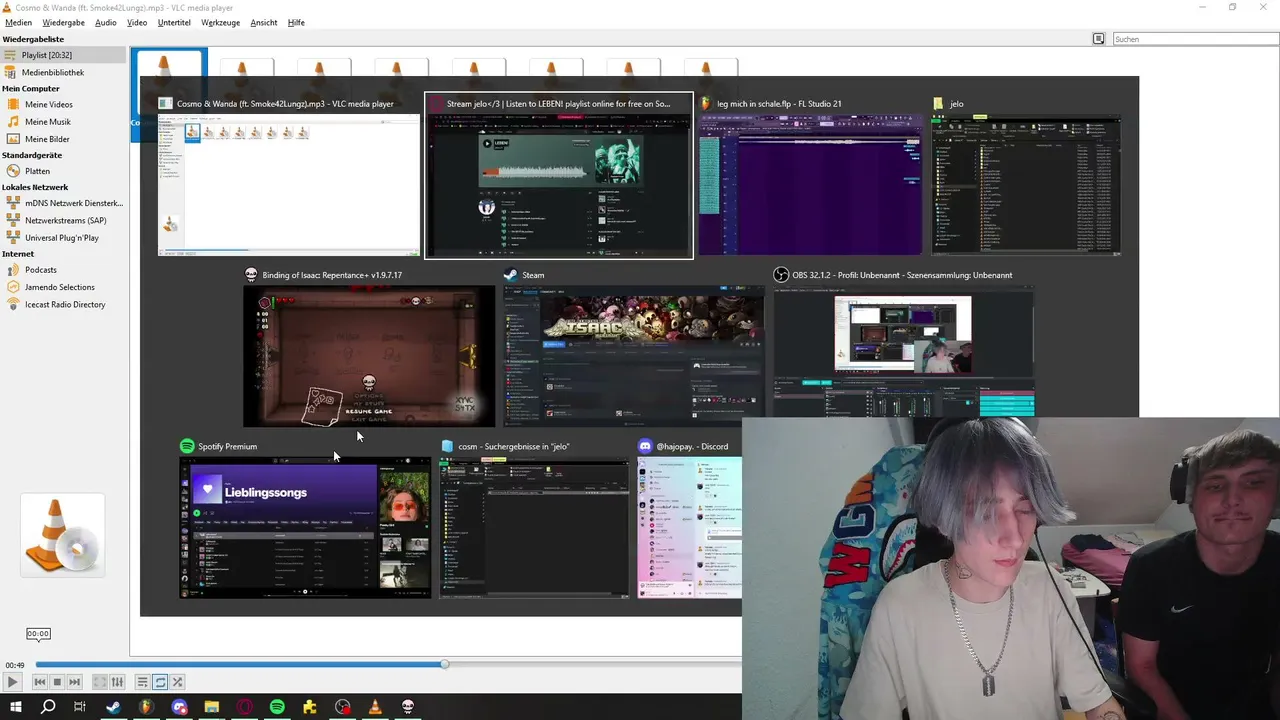
Task: Skip to previous track in VLC
Action: tap(39, 682)
